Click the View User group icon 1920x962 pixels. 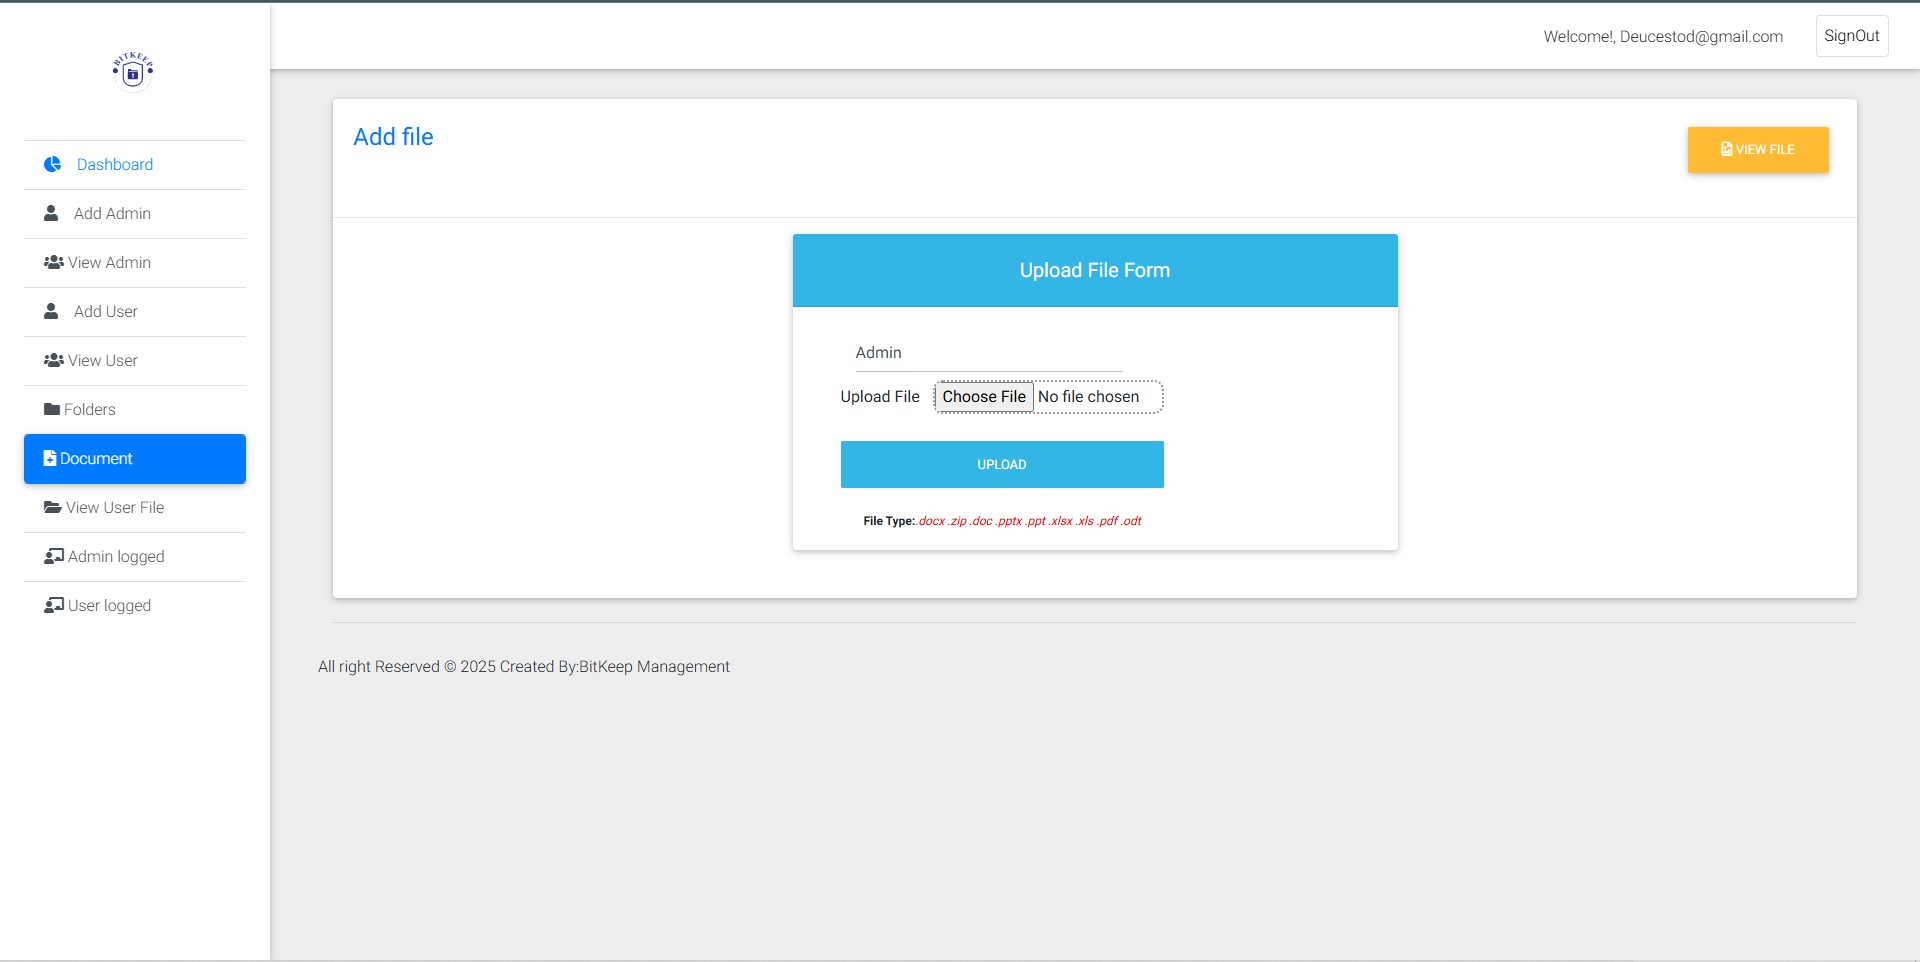tap(54, 360)
